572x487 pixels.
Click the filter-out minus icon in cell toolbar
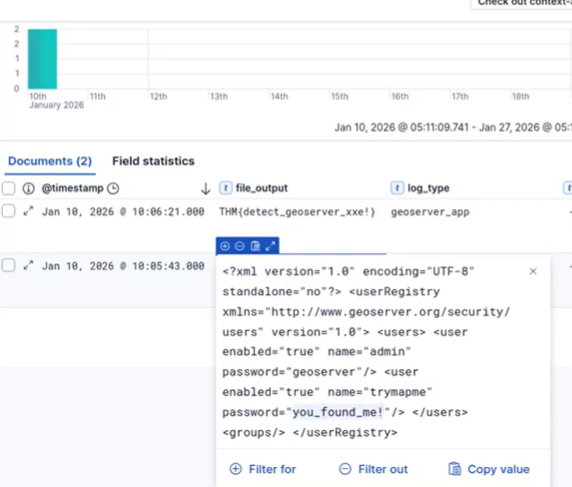tap(240, 246)
